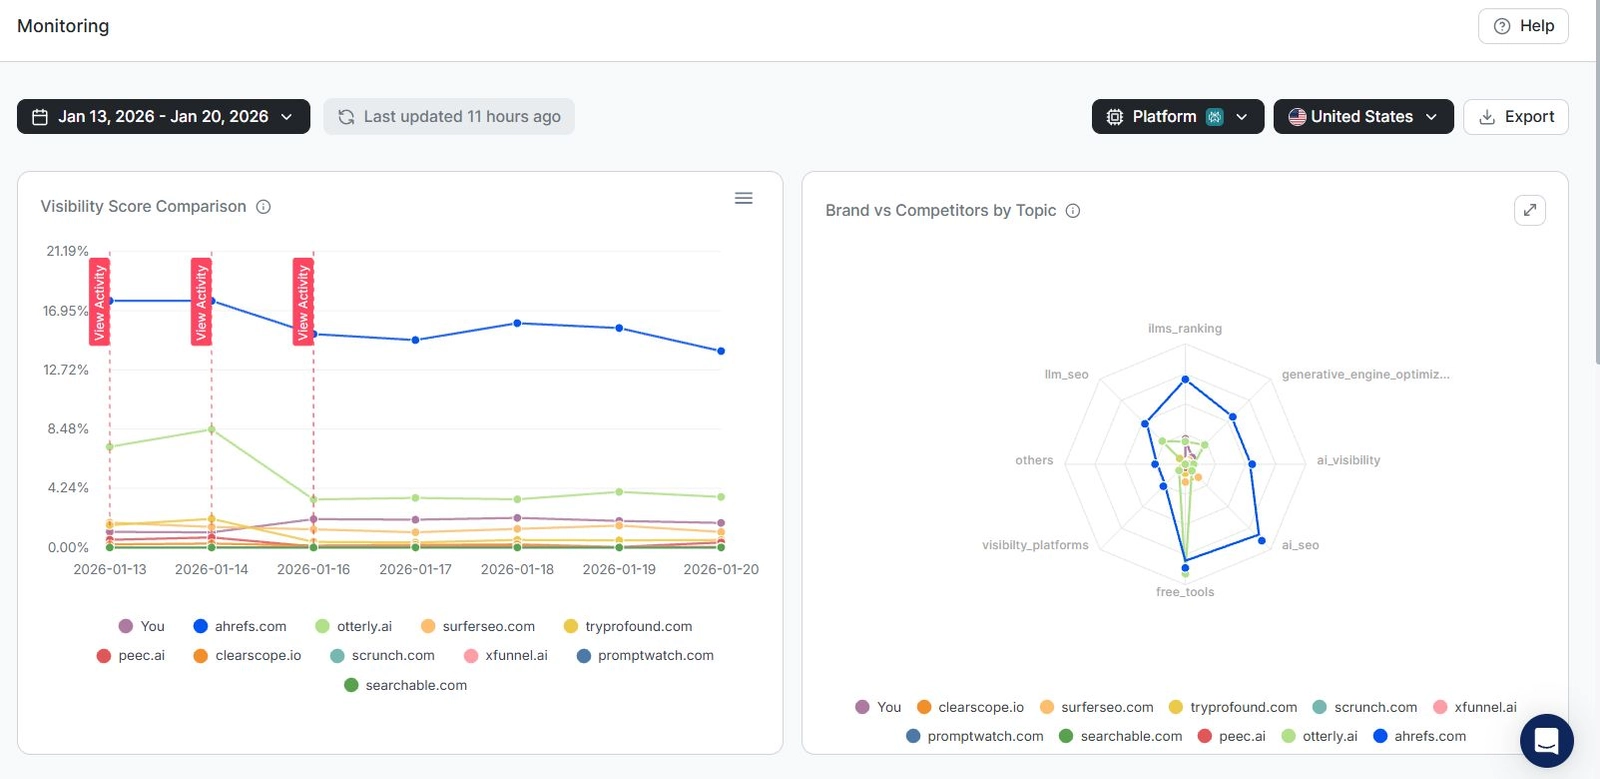Screen dimensions: 1600x779
Task: Click the Monitoring page title
Action: [x=63, y=26]
